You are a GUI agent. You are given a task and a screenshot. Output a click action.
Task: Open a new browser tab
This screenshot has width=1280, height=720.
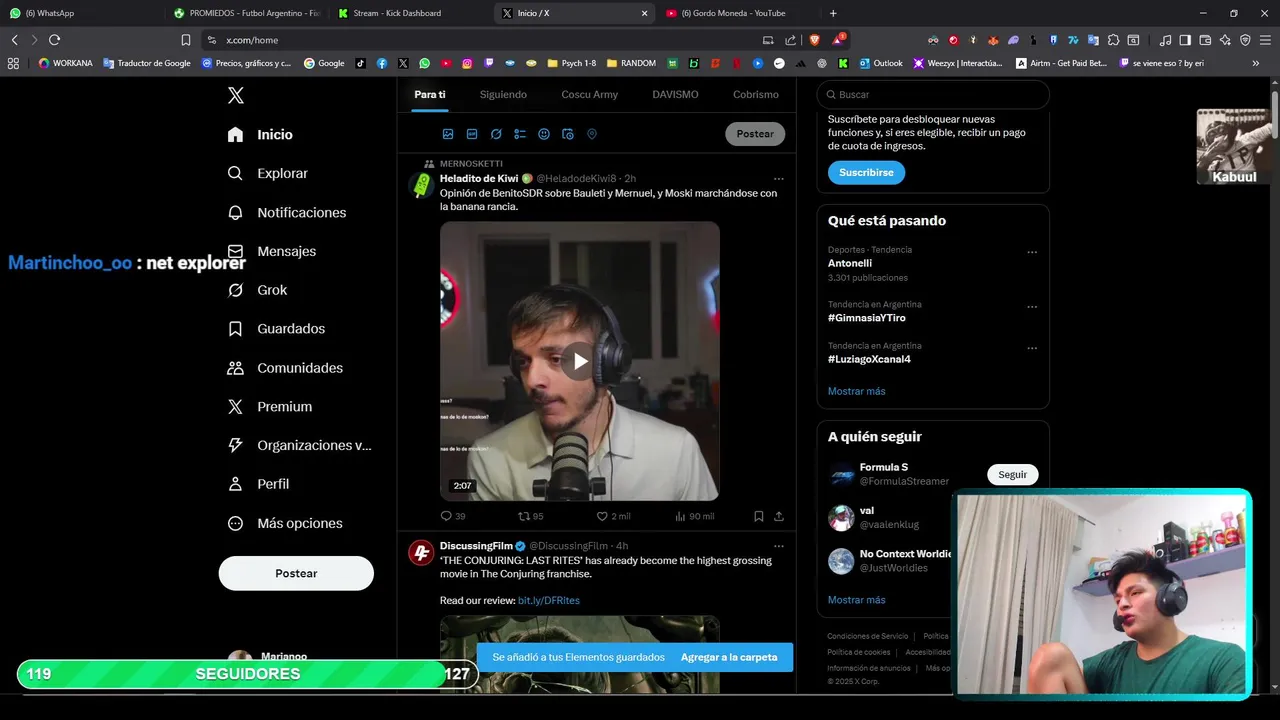(x=833, y=13)
